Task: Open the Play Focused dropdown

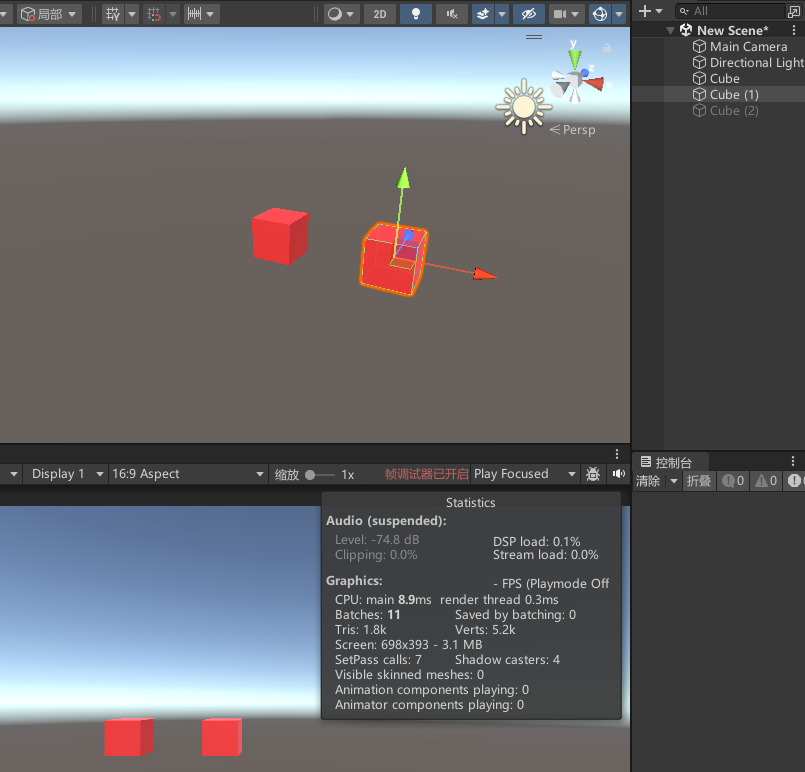Action: 525,474
